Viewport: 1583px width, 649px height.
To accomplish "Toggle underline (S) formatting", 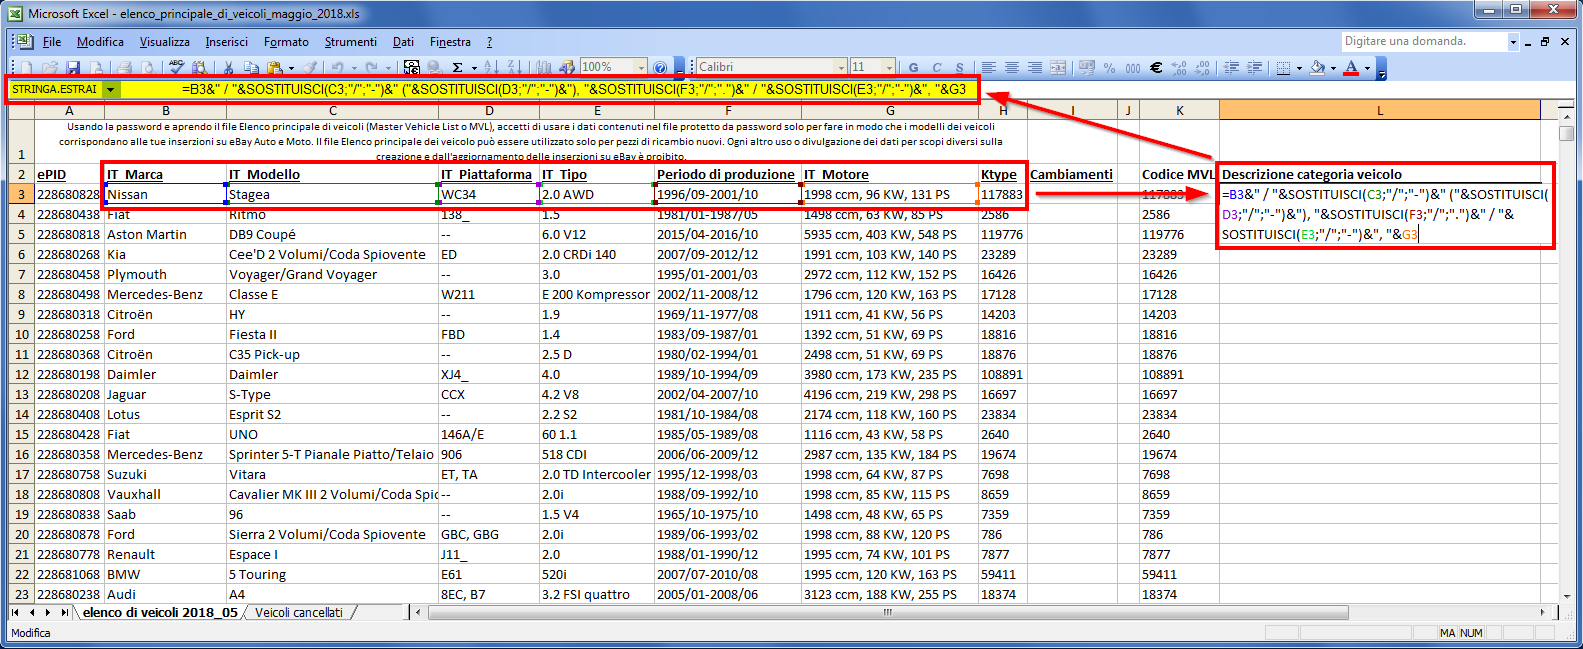I will 960,67.
